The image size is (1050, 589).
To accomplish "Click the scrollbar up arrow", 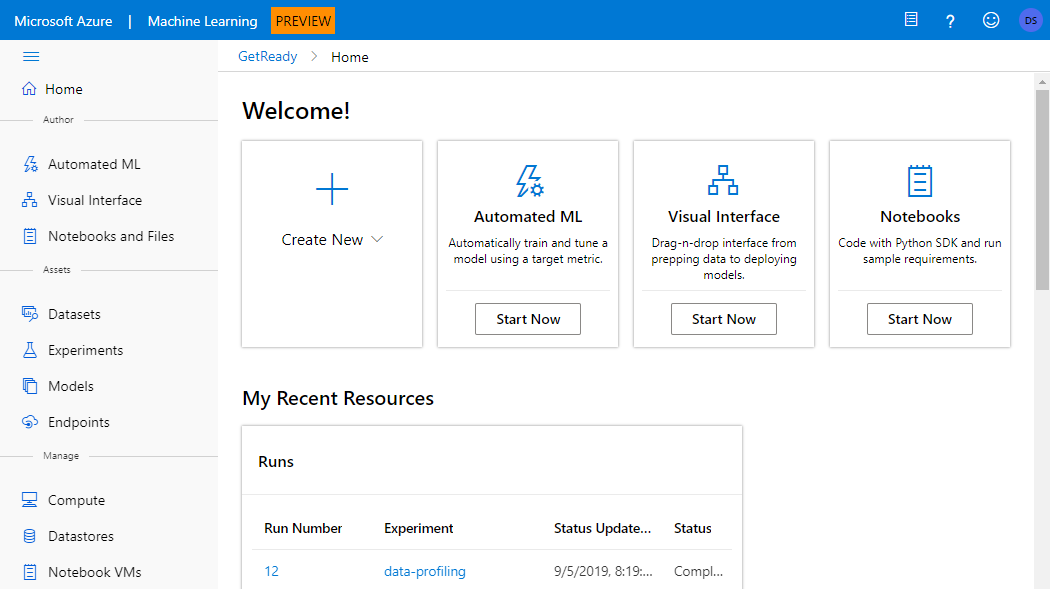I will pyautogui.click(x=1042, y=82).
